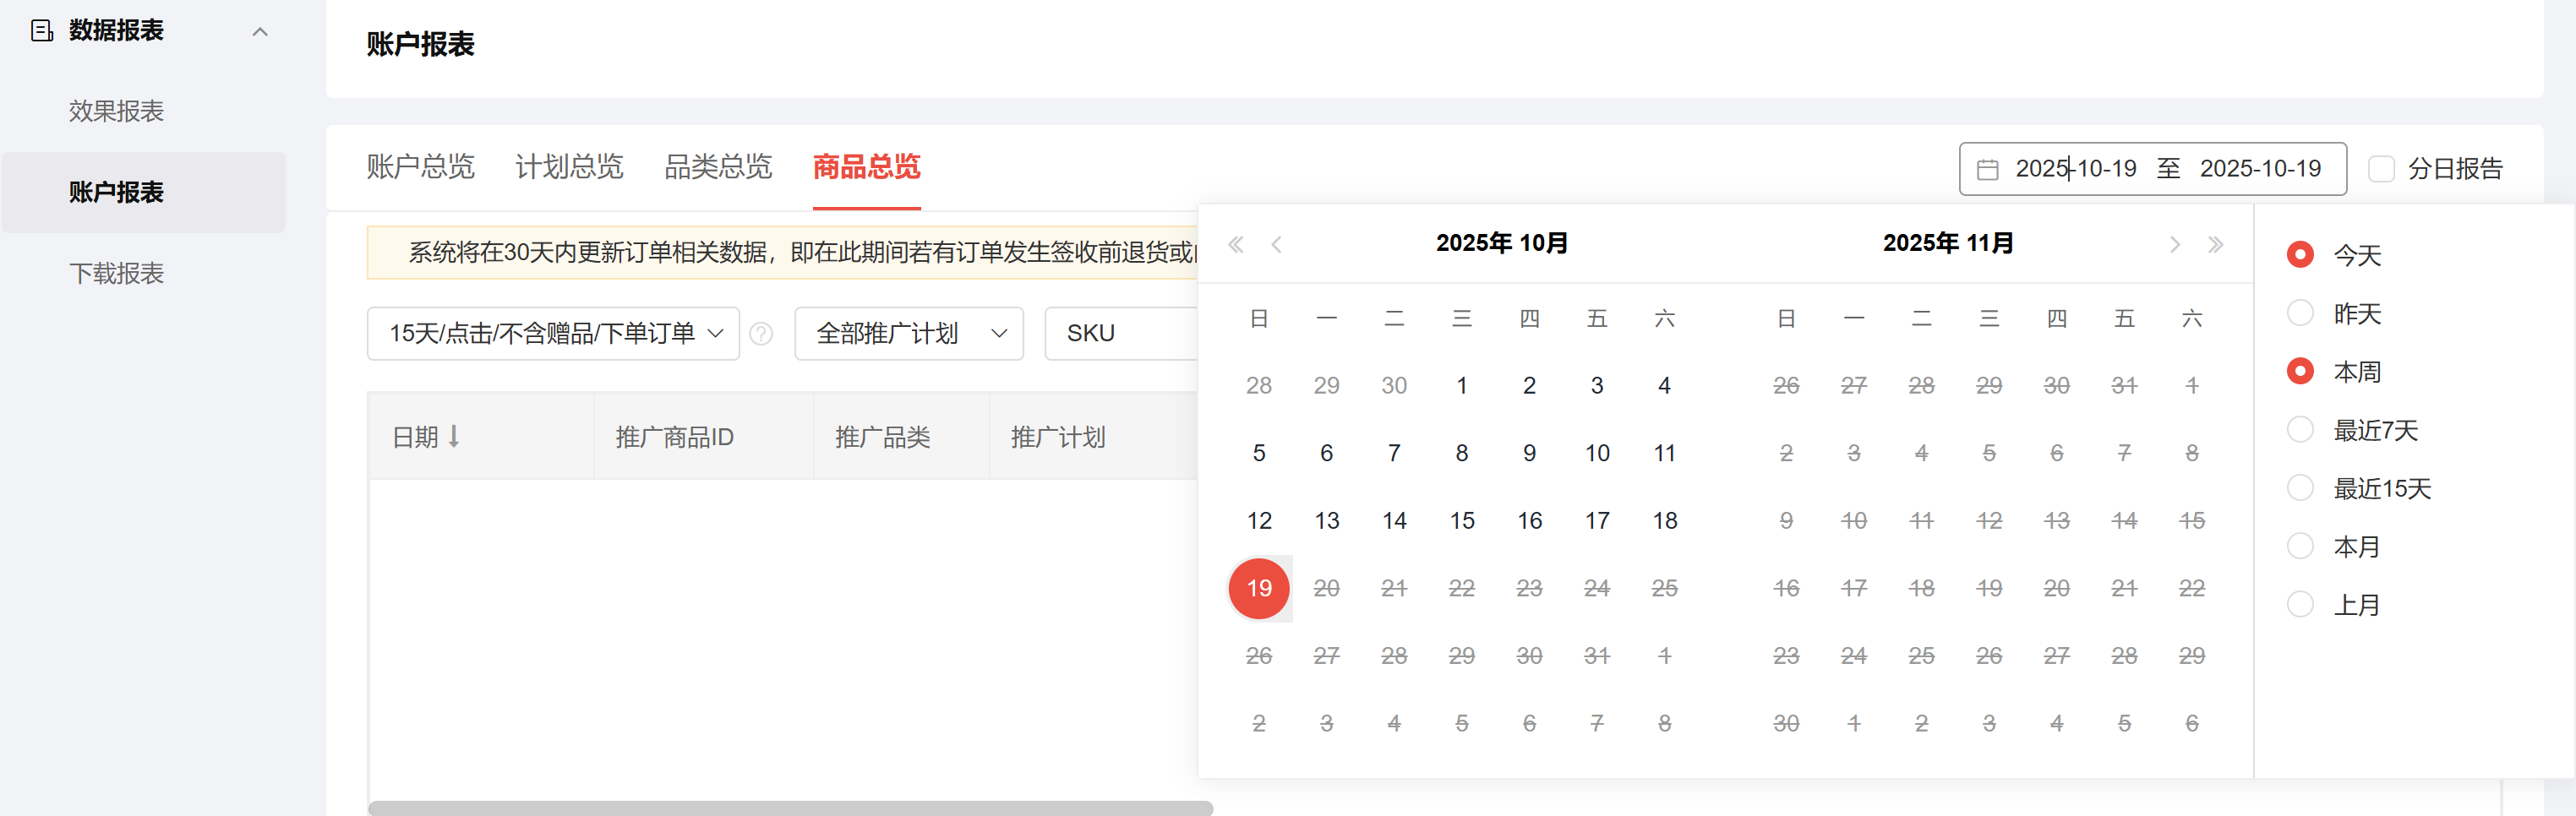Choose the 最近7天 radio option
This screenshot has height=816, width=2576.
point(2300,430)
